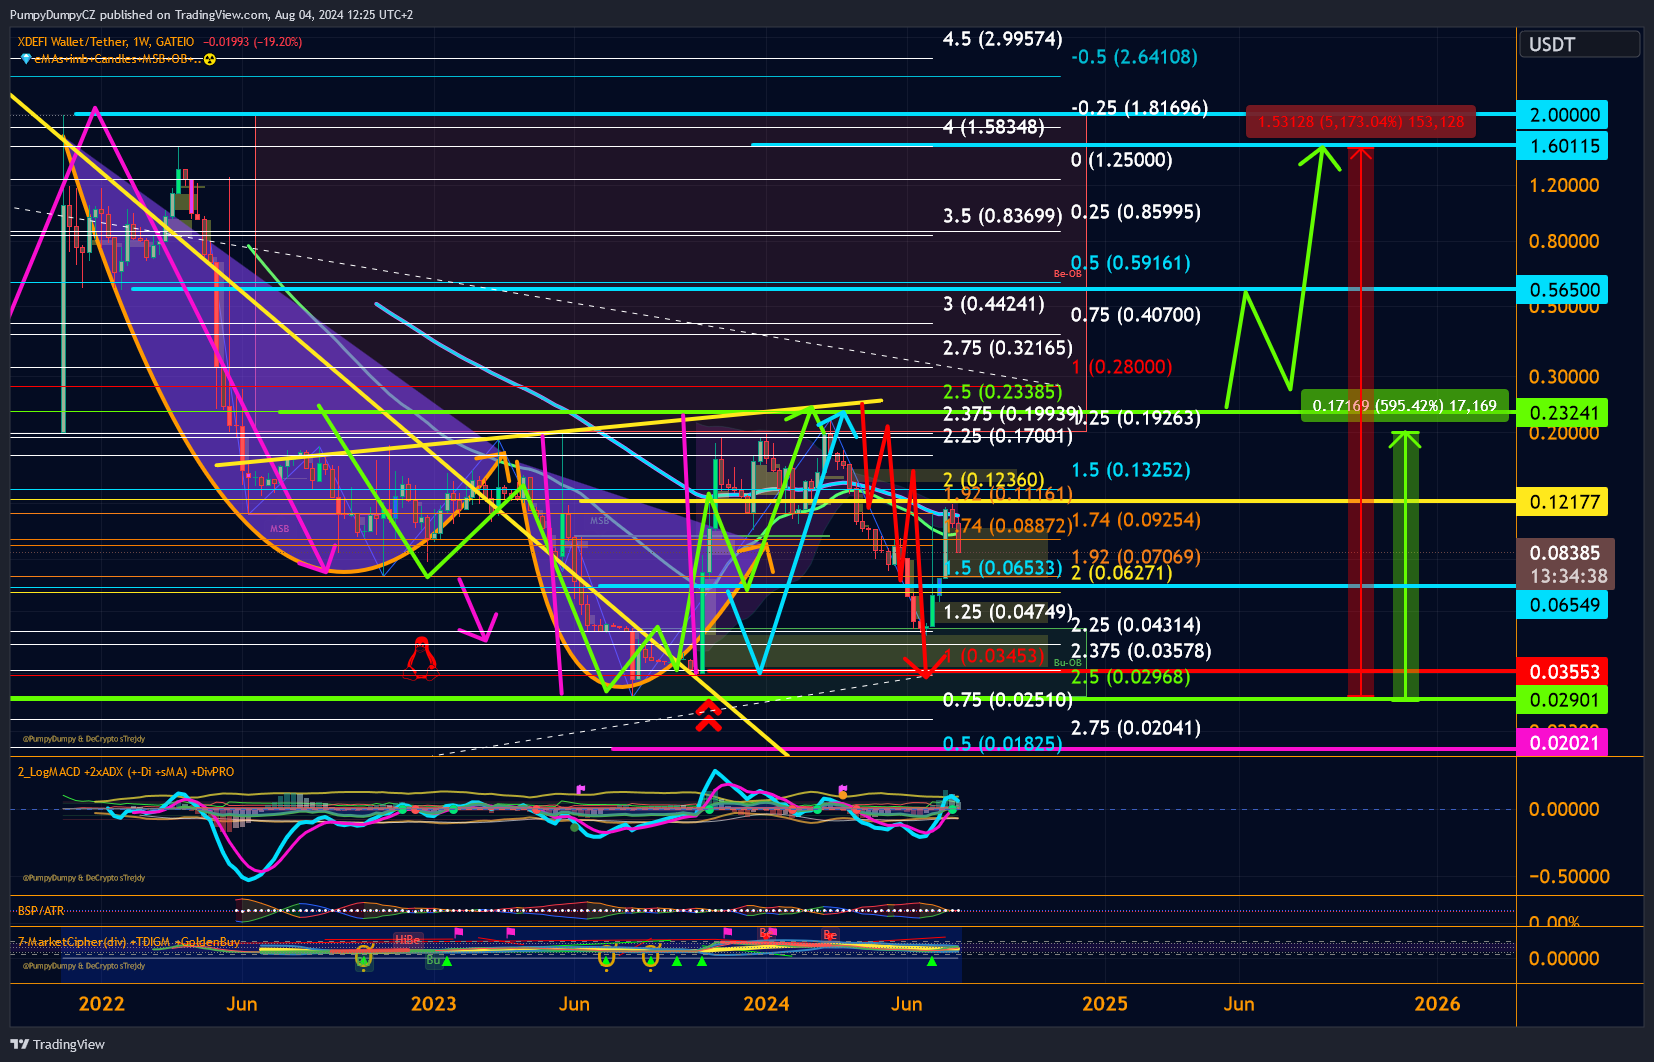Select the 0.03553 red price label

pos(1564,672)
